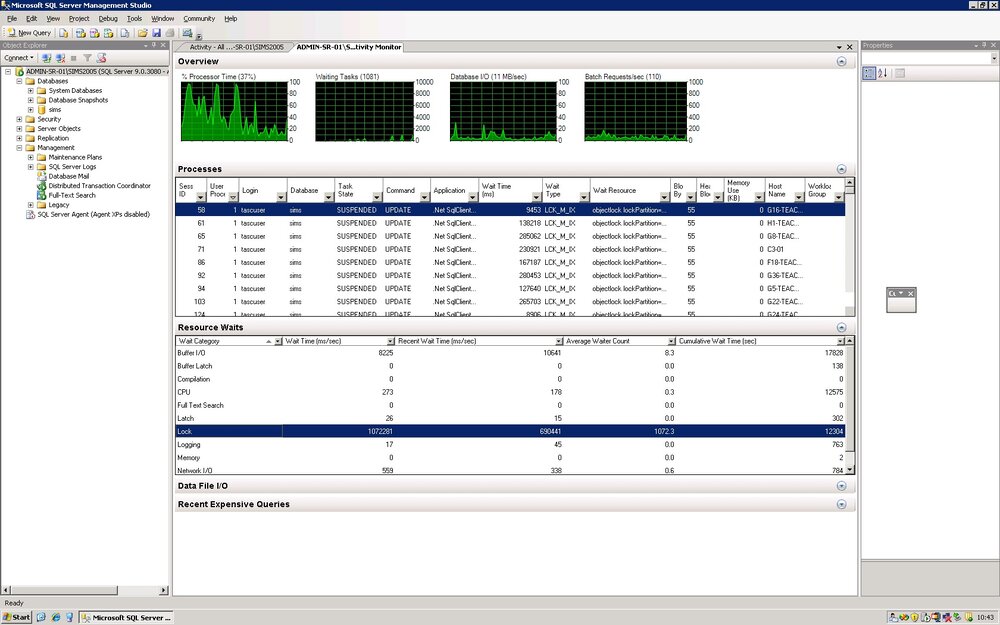Click the Analysis Services DMX Query icon

94,33
